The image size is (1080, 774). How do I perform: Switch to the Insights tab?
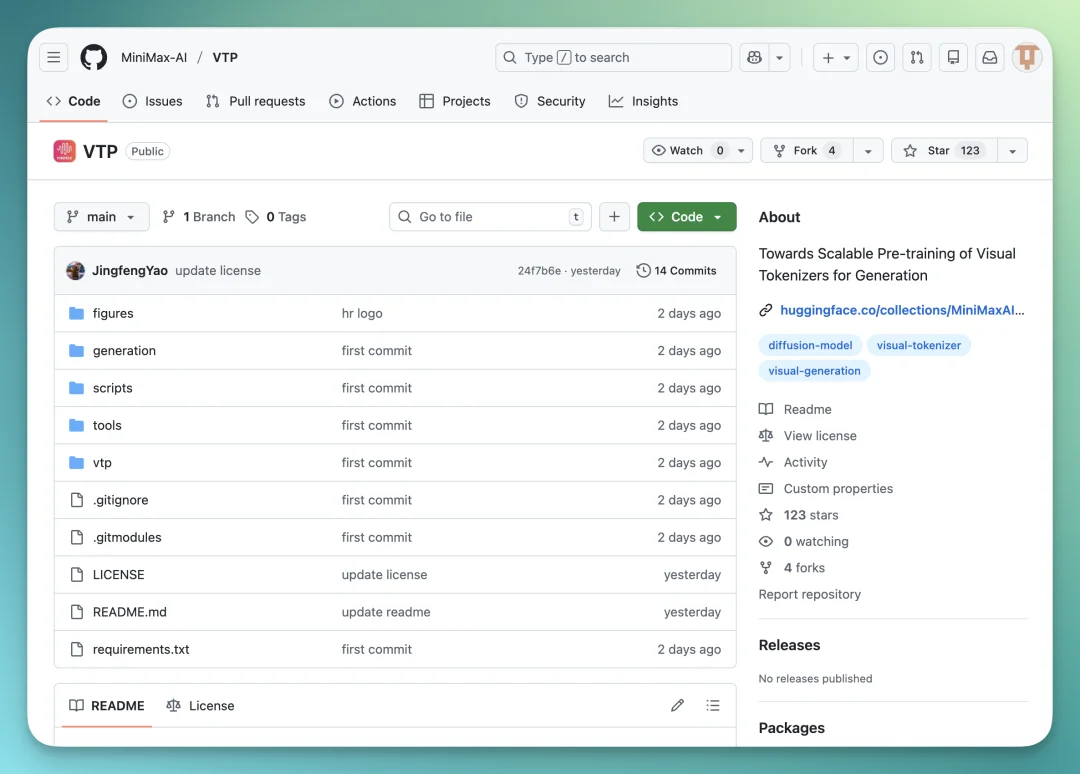(643, 101)
